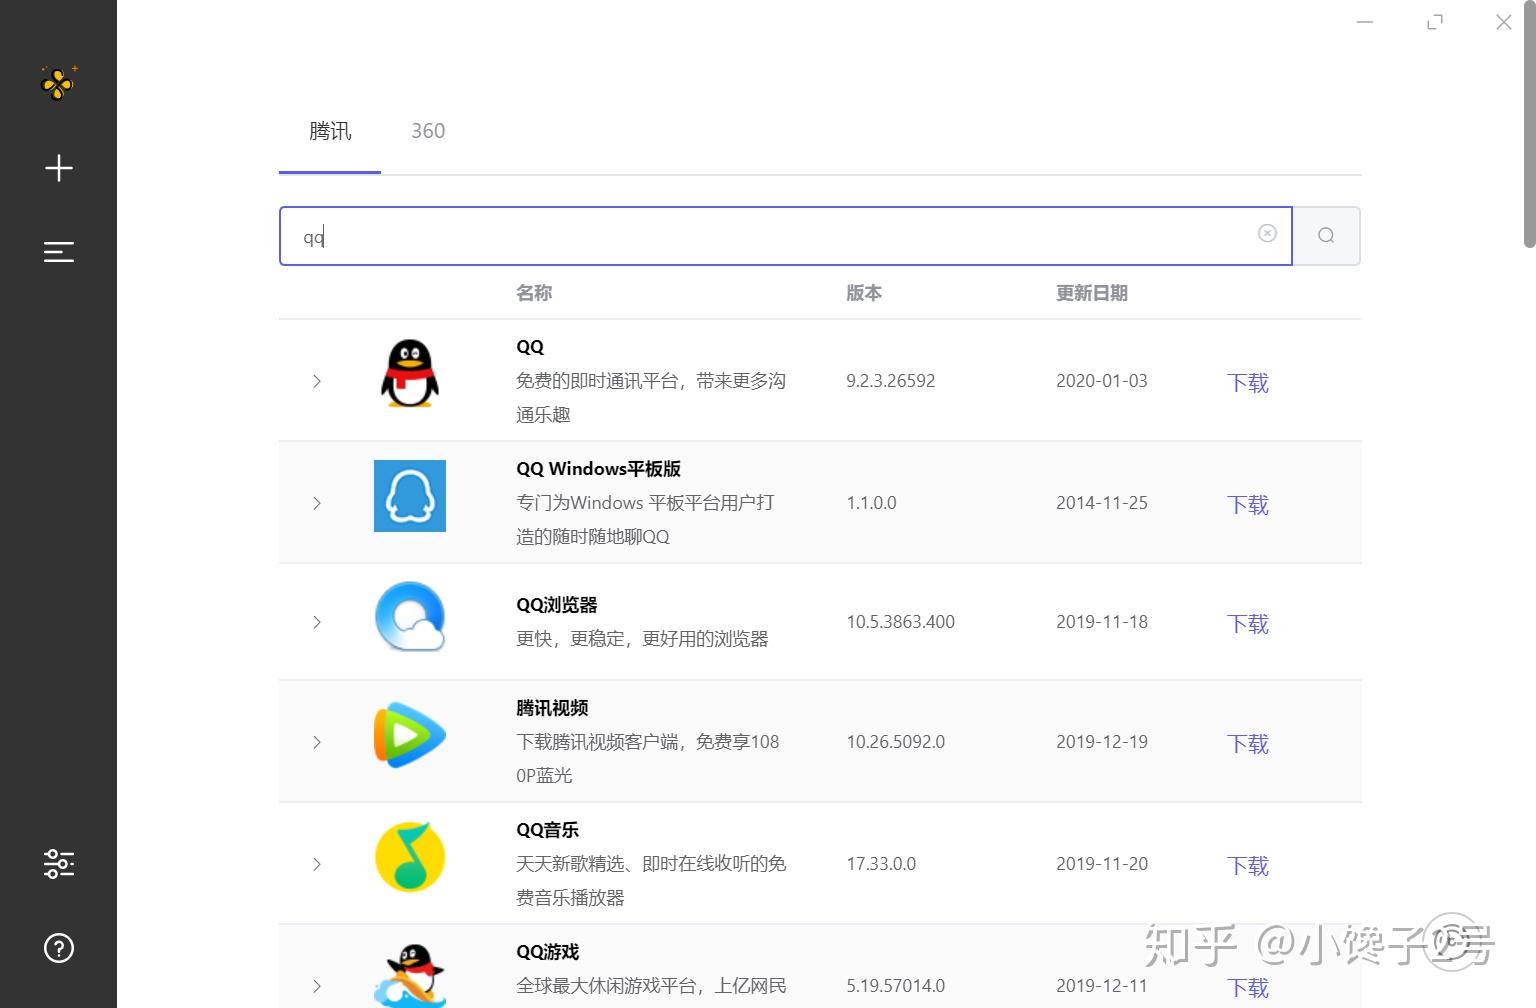Select the date 2019-12-19
Image resolution: width=1536 pixels, height=1008 pixels.
pos(1102,742)
